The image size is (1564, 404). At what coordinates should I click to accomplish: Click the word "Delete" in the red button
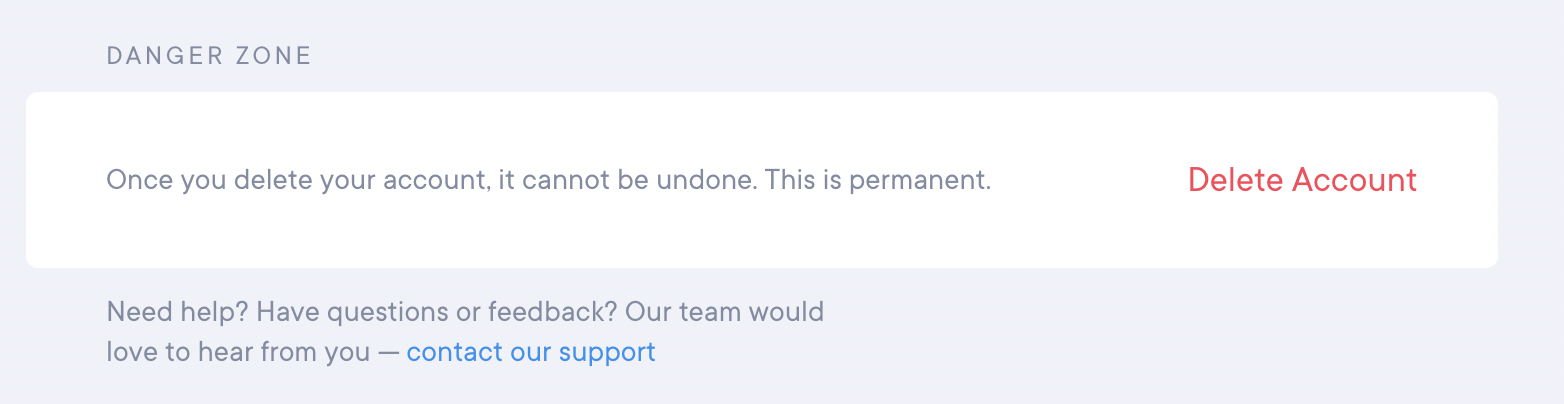pos(1236,180)
